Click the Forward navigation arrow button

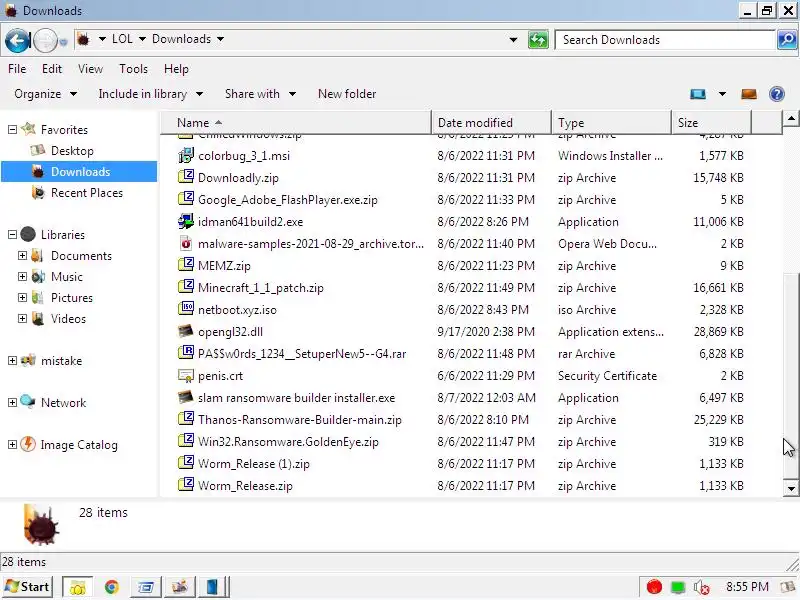[45, 40]
